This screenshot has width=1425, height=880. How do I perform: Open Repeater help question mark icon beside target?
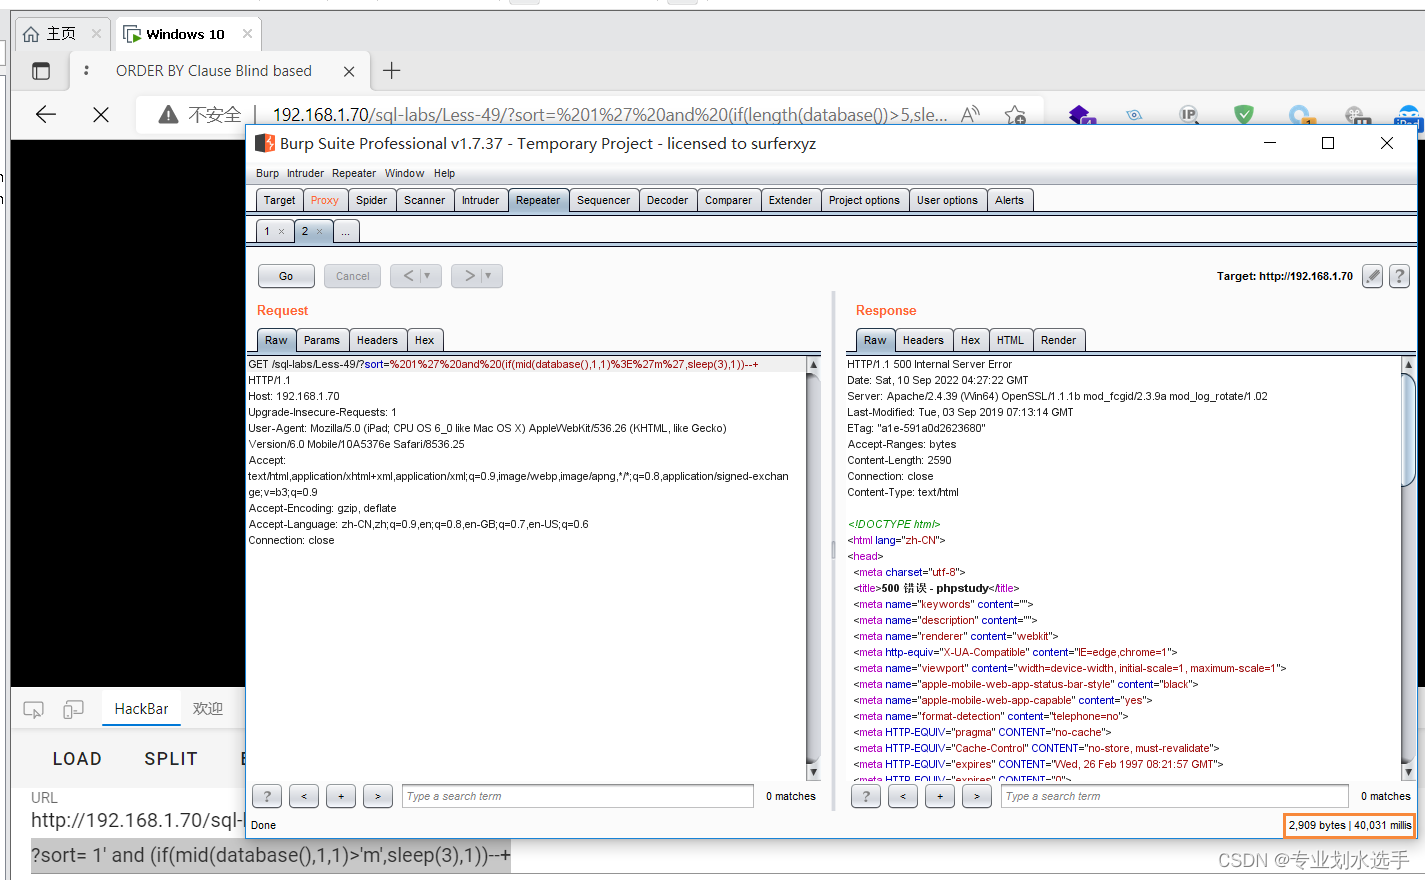pyautogui.click(x=1400, y=276)
